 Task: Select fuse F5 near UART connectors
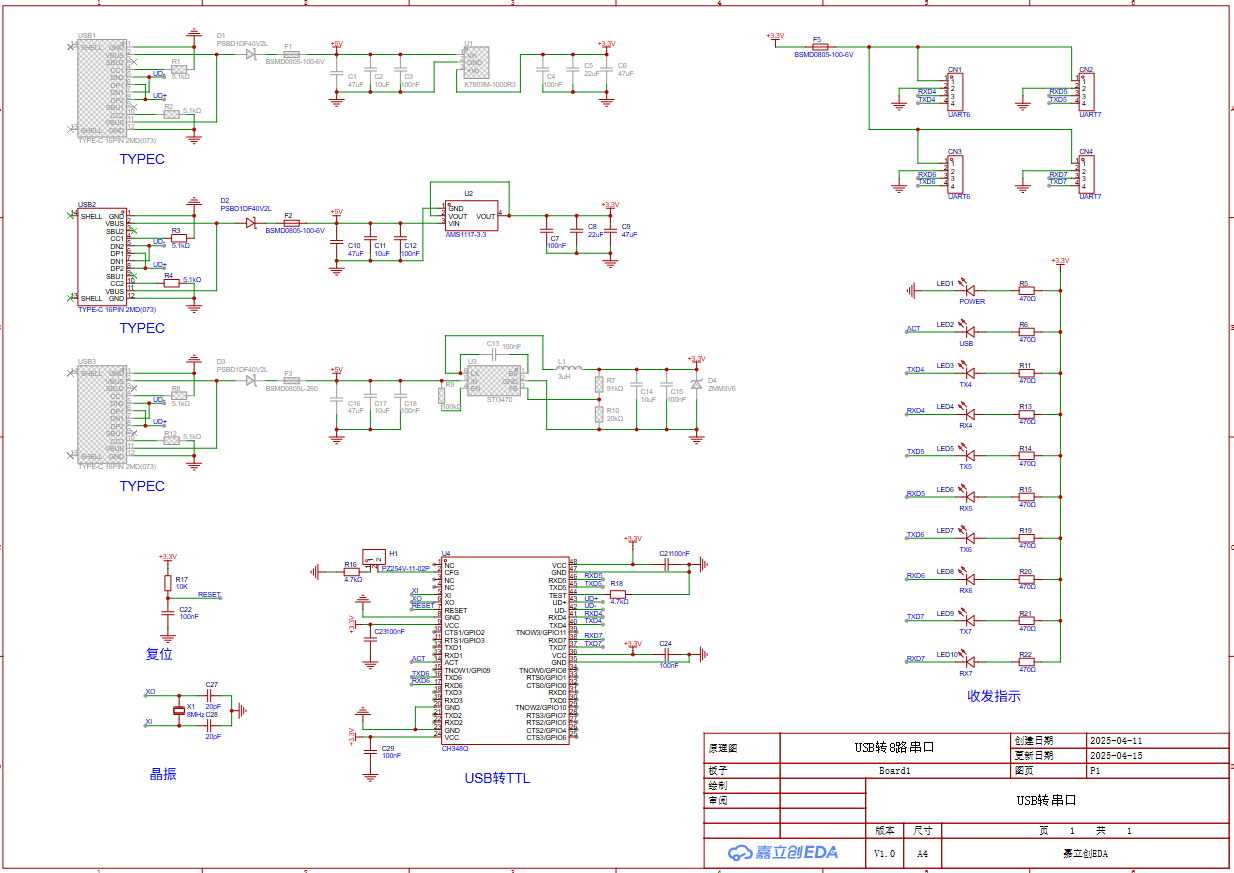coord(820,47)
